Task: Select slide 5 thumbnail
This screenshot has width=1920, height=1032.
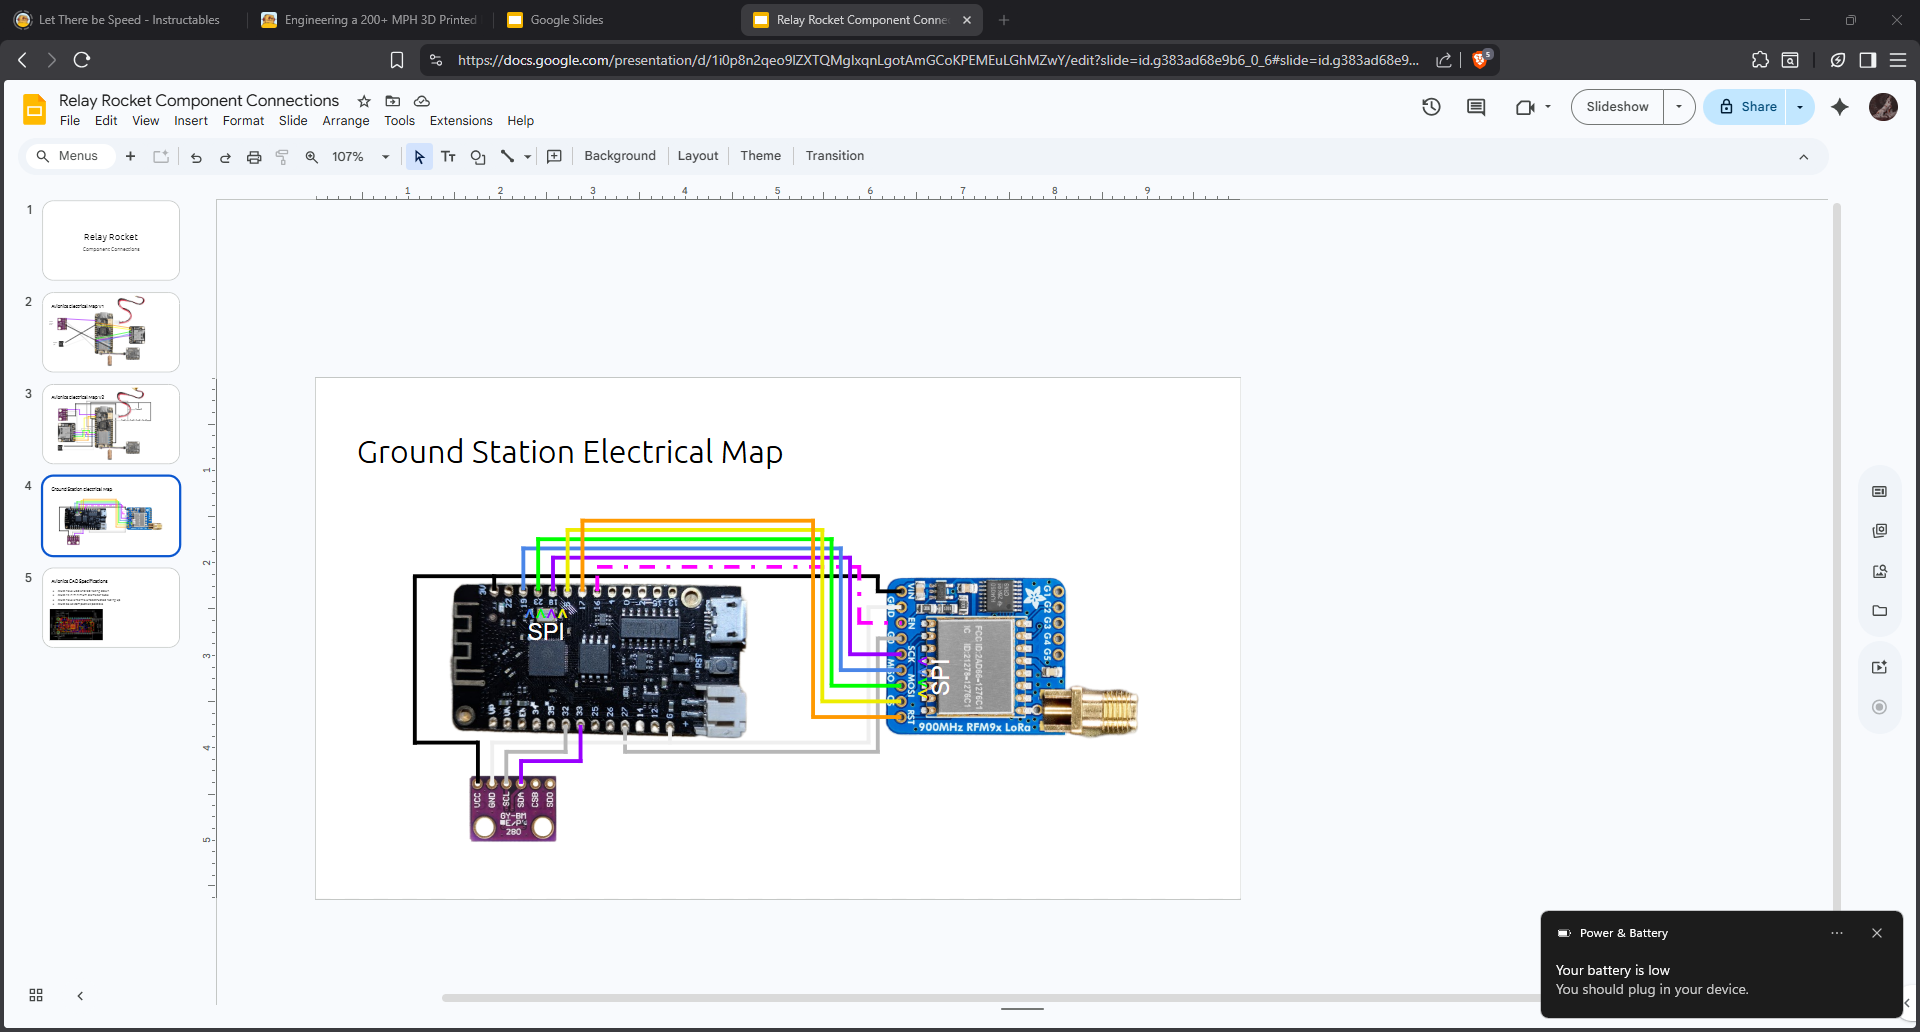Action: tap(111, 608)
